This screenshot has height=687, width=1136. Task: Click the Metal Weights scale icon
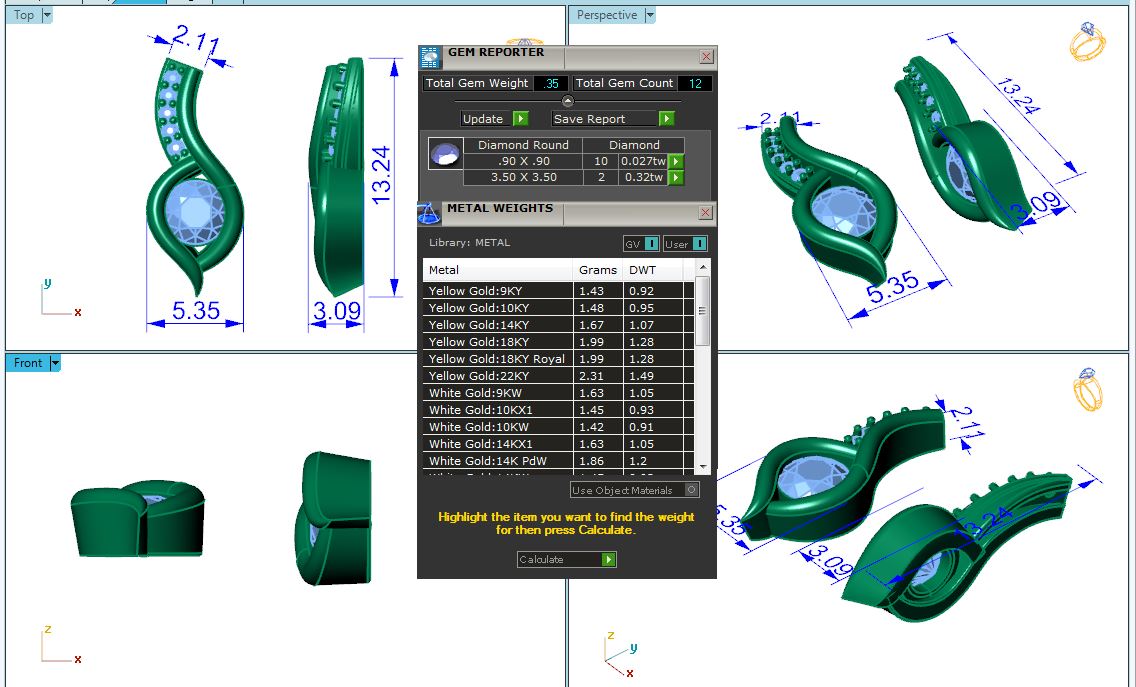tap(429, 214)
